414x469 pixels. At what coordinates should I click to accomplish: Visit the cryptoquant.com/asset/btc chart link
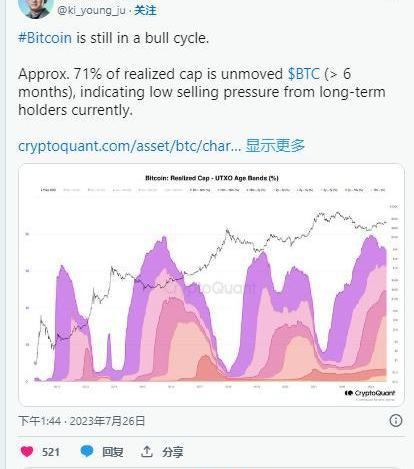tap(129, 146)
